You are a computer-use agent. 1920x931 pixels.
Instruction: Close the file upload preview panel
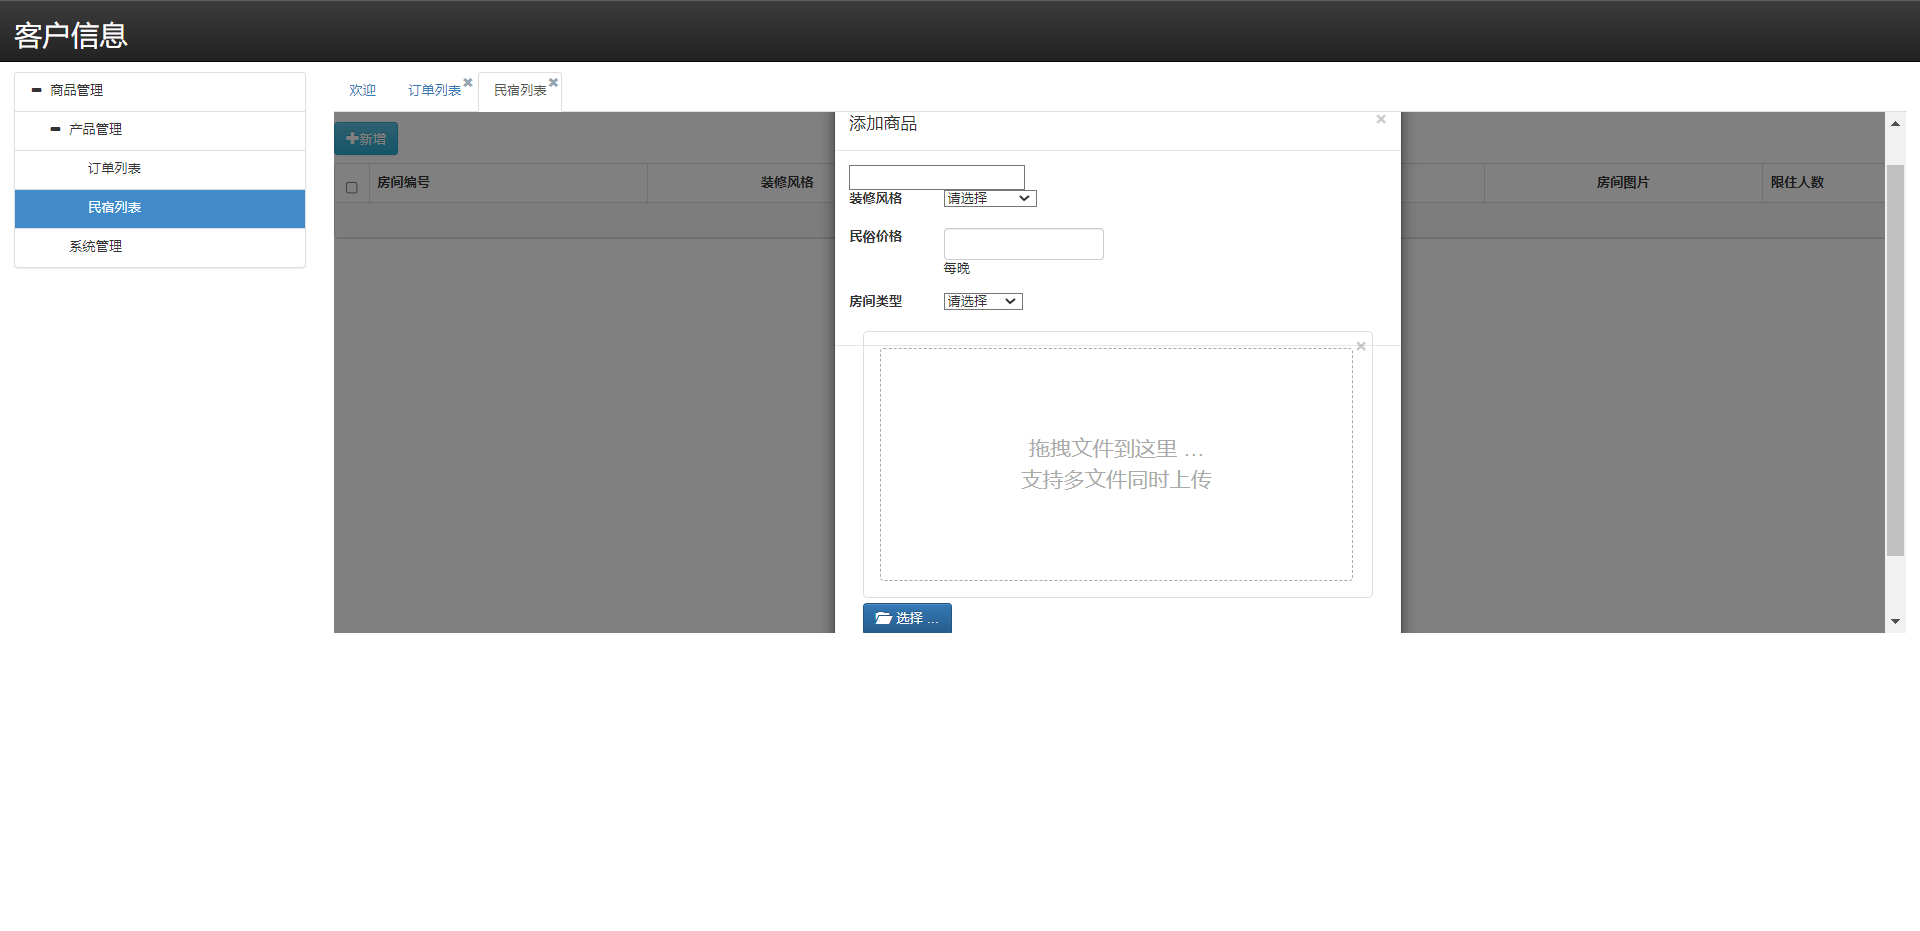point(1361,347)
